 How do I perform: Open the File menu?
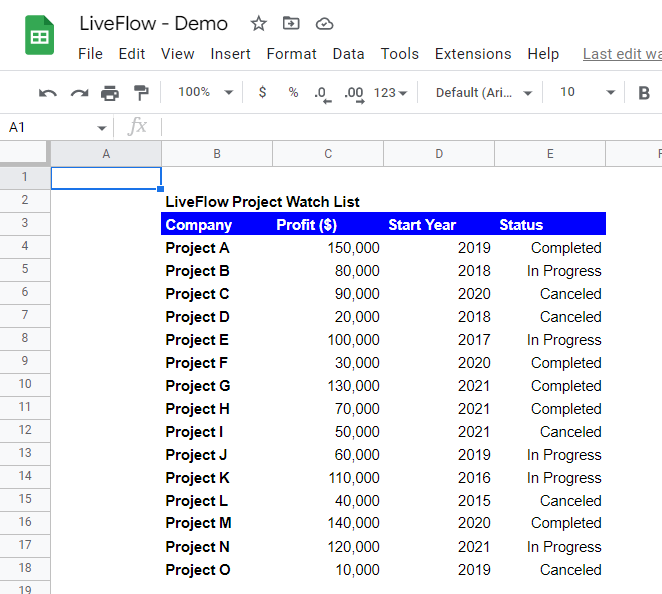90,54
